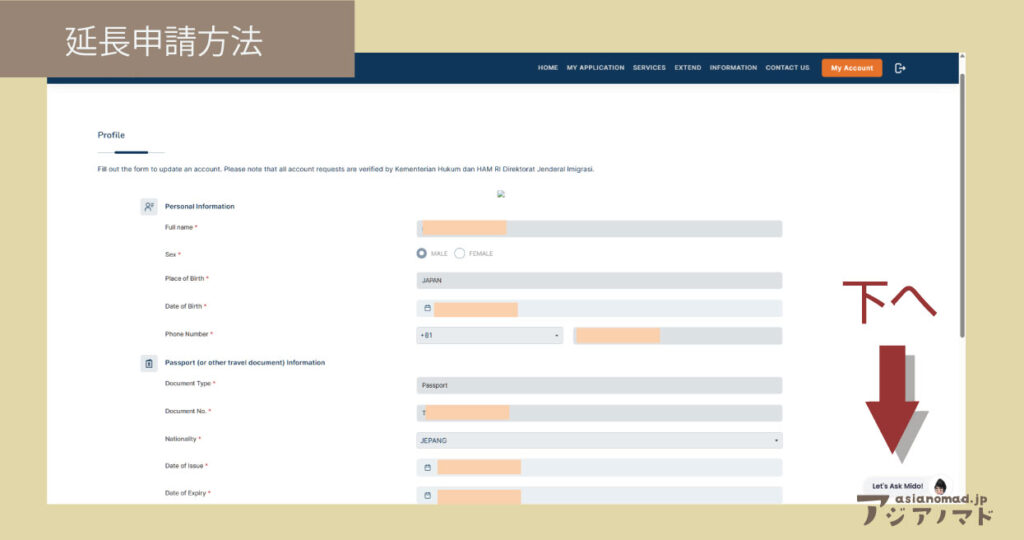The height and width of the screenshot is (540, 1024).
Task: Select the FEMALE radio button
Action: [x=460, y=254]
